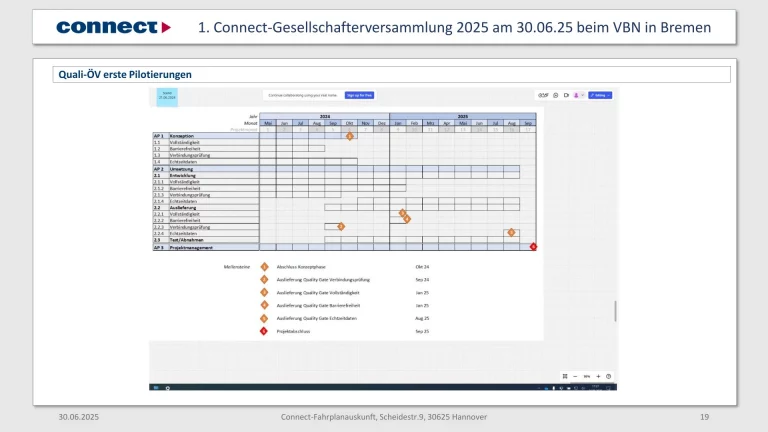
Task: Select the Auslieferung Quality Gate Verbindungsprüfung text
Action: coord(323,280)
